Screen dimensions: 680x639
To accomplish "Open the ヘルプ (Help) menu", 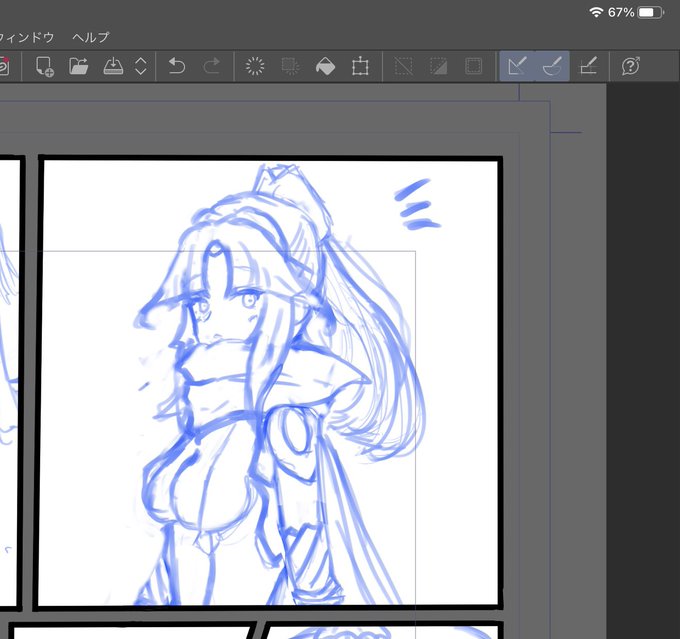I will 91,37.
